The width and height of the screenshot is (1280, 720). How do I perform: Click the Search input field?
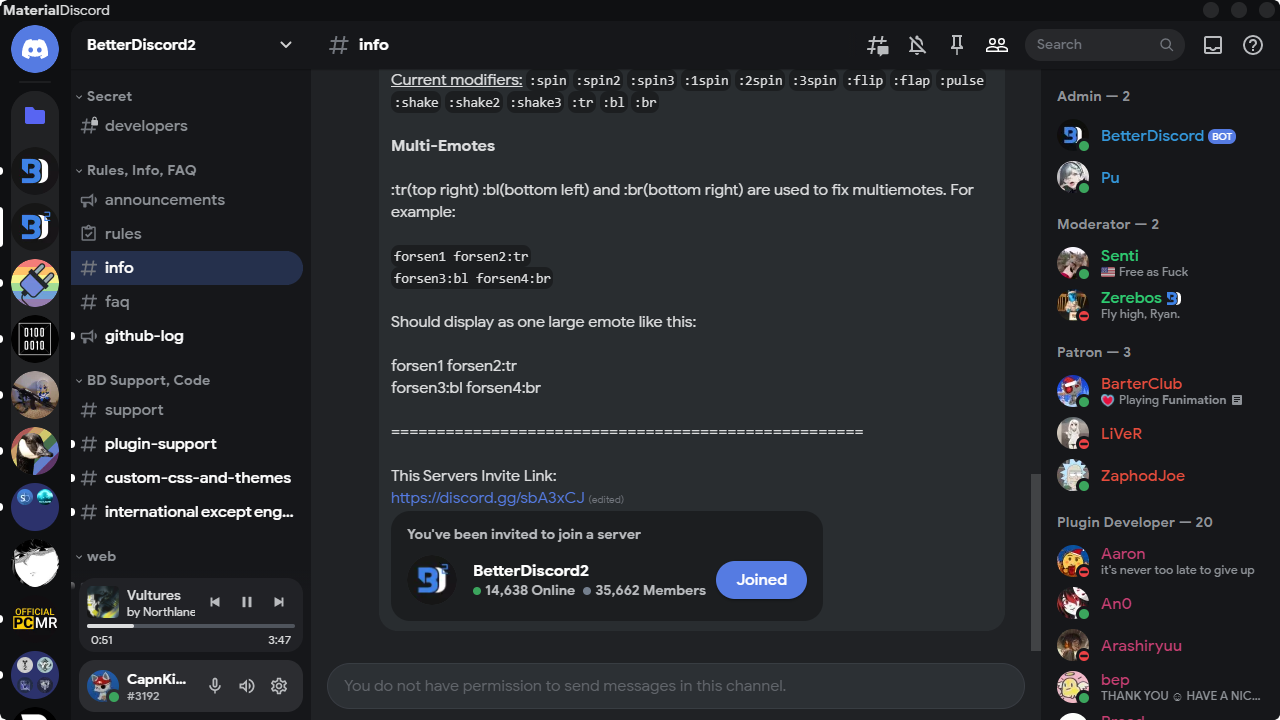click(x=1095, y=45)
